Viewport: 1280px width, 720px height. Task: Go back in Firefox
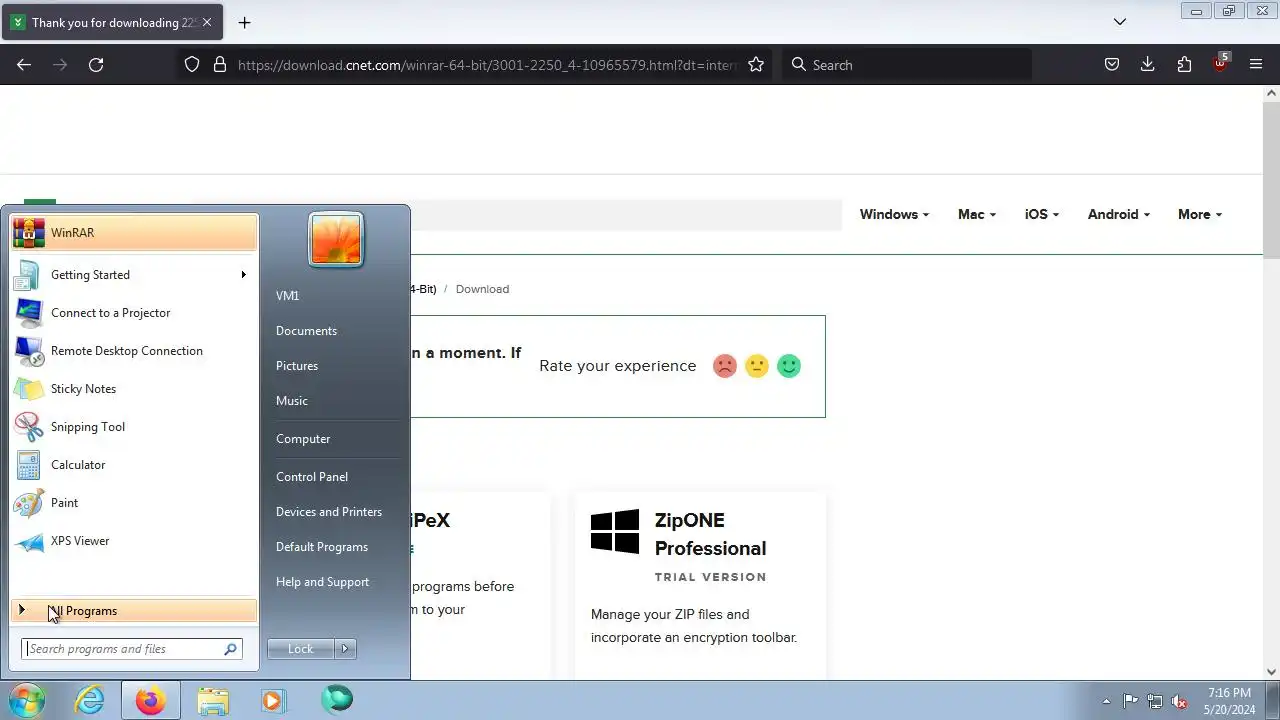(24, 65)
